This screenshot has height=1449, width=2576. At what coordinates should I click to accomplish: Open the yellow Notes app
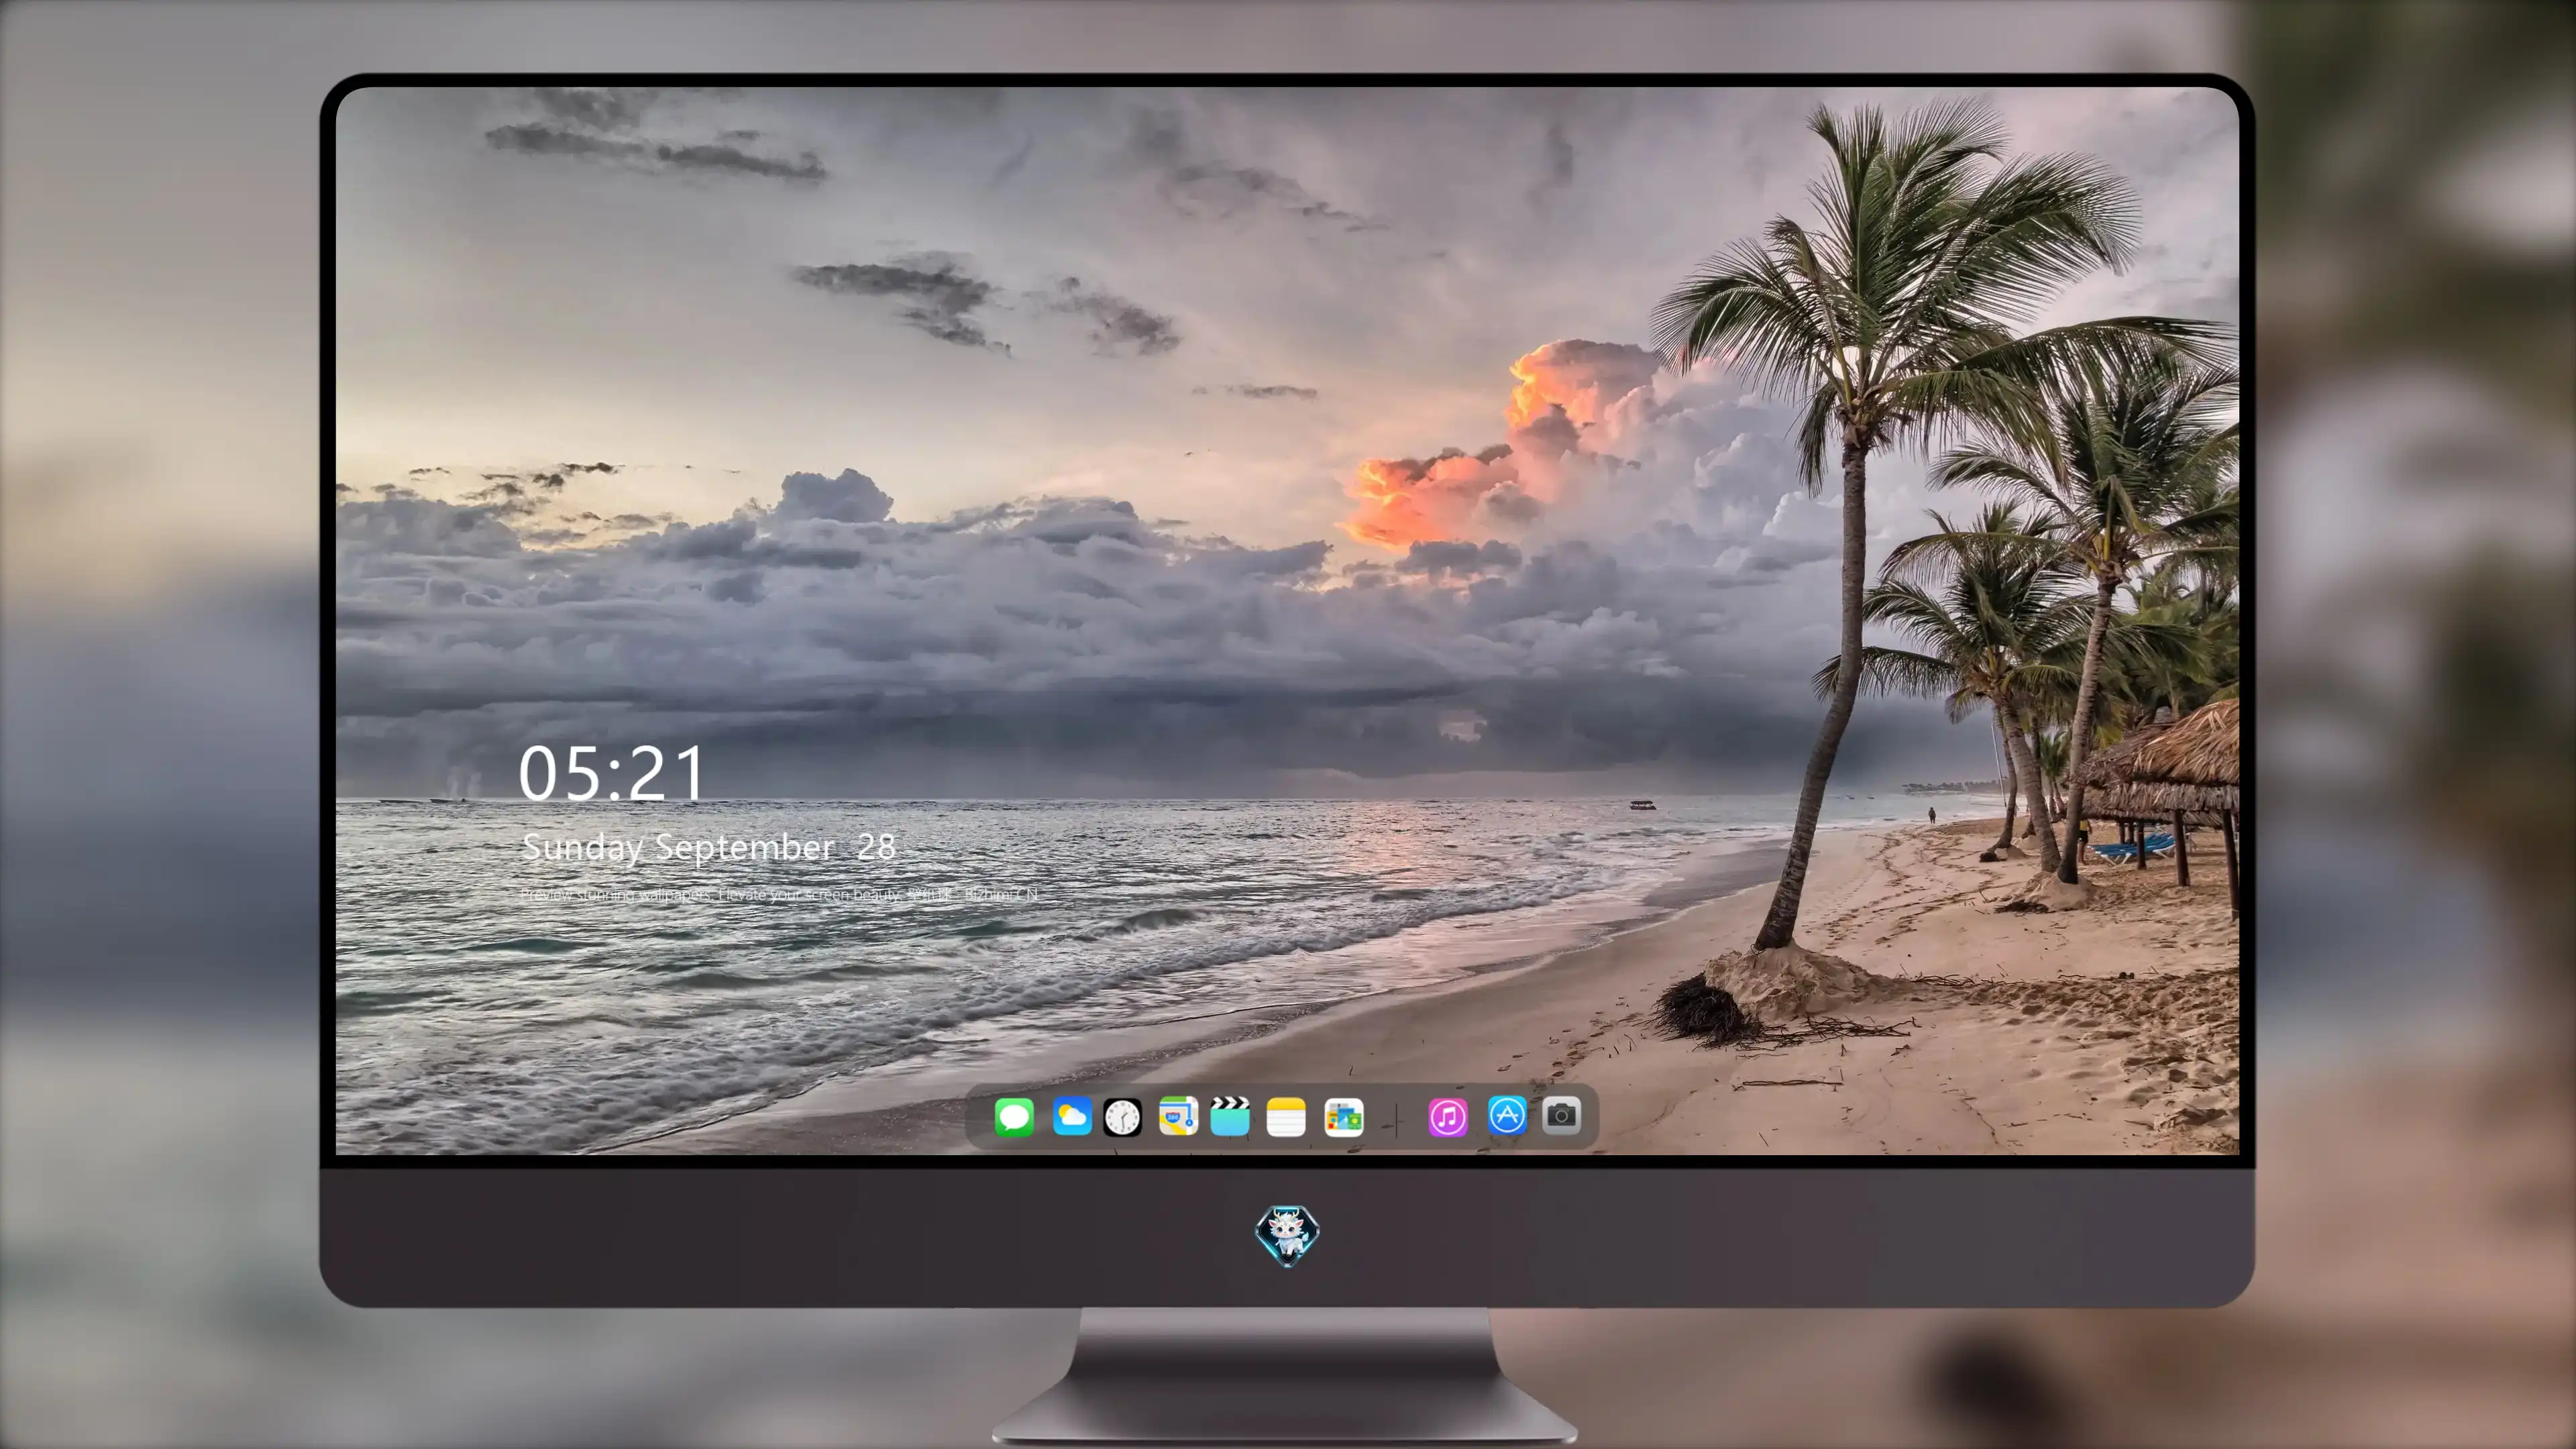1286,1117
